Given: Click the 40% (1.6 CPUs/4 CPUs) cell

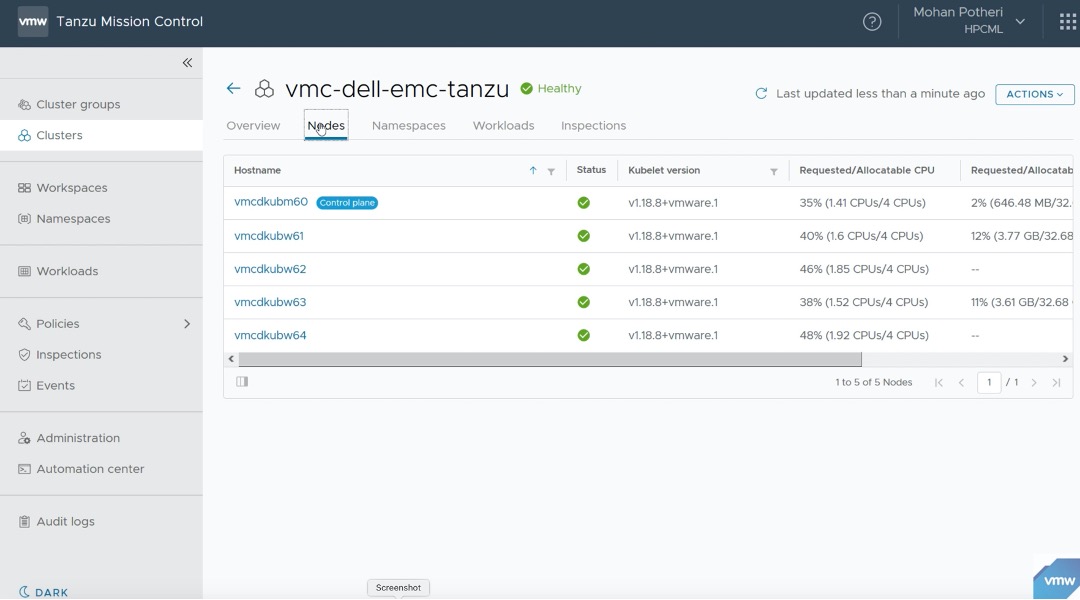Looking at the screenshot, I should [x=861, y=236].
